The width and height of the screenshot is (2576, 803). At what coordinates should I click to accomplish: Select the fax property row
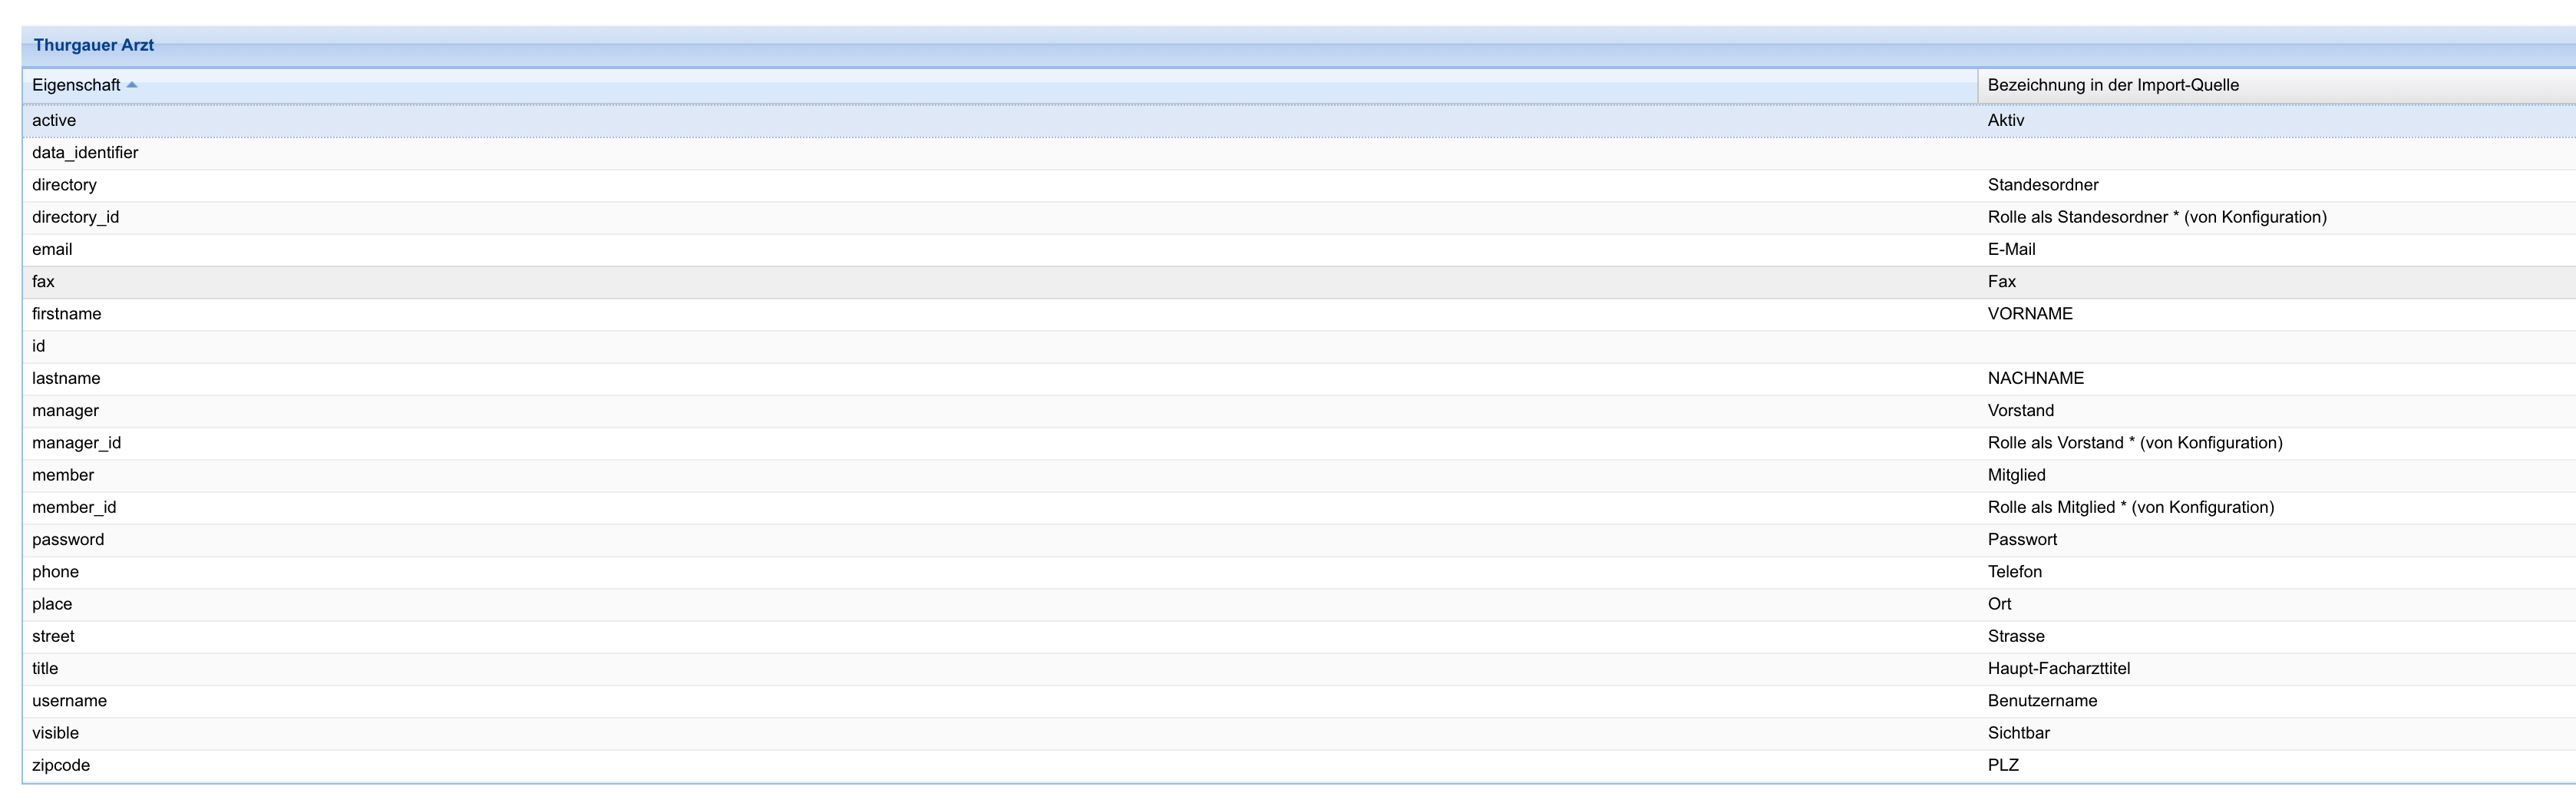pos(43,282)
